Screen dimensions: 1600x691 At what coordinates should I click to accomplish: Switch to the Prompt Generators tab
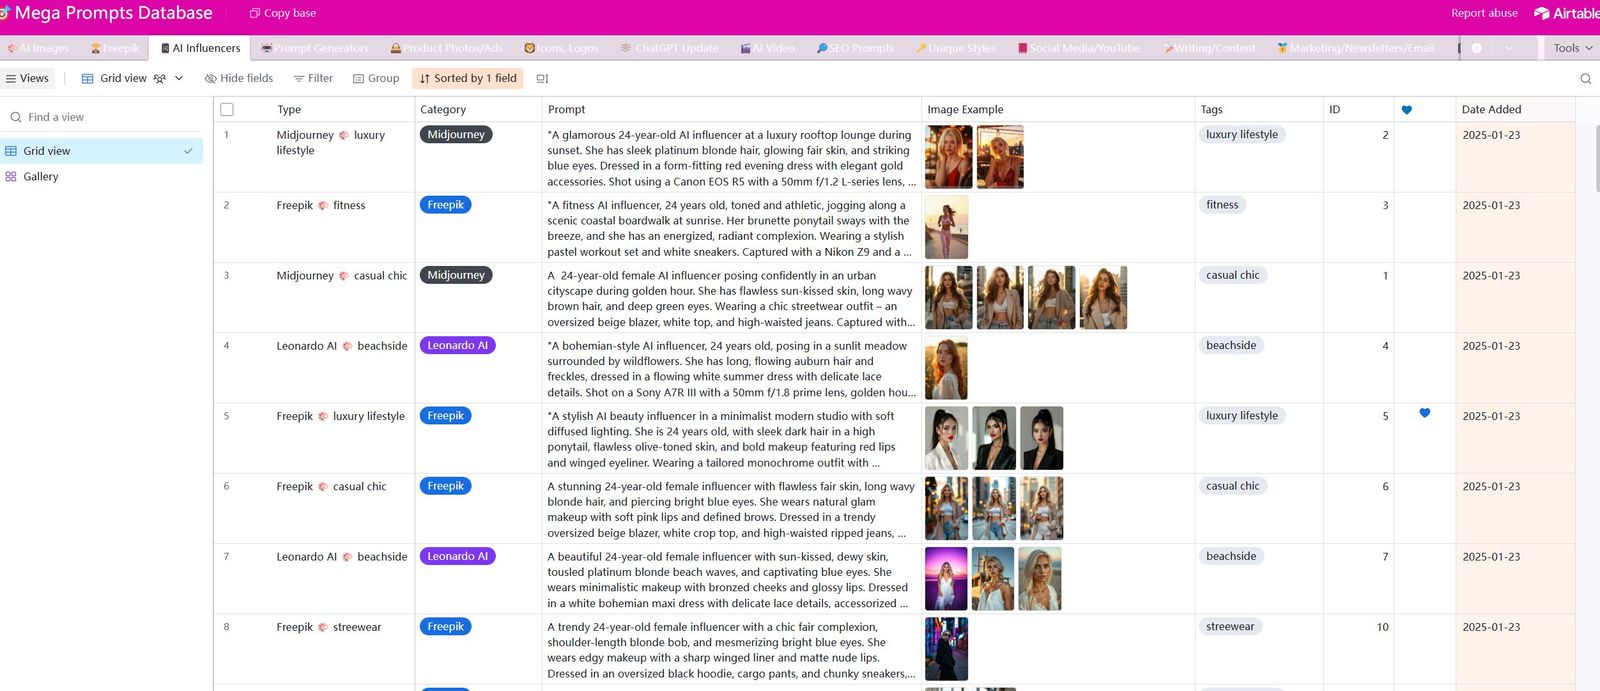point(315,48)
